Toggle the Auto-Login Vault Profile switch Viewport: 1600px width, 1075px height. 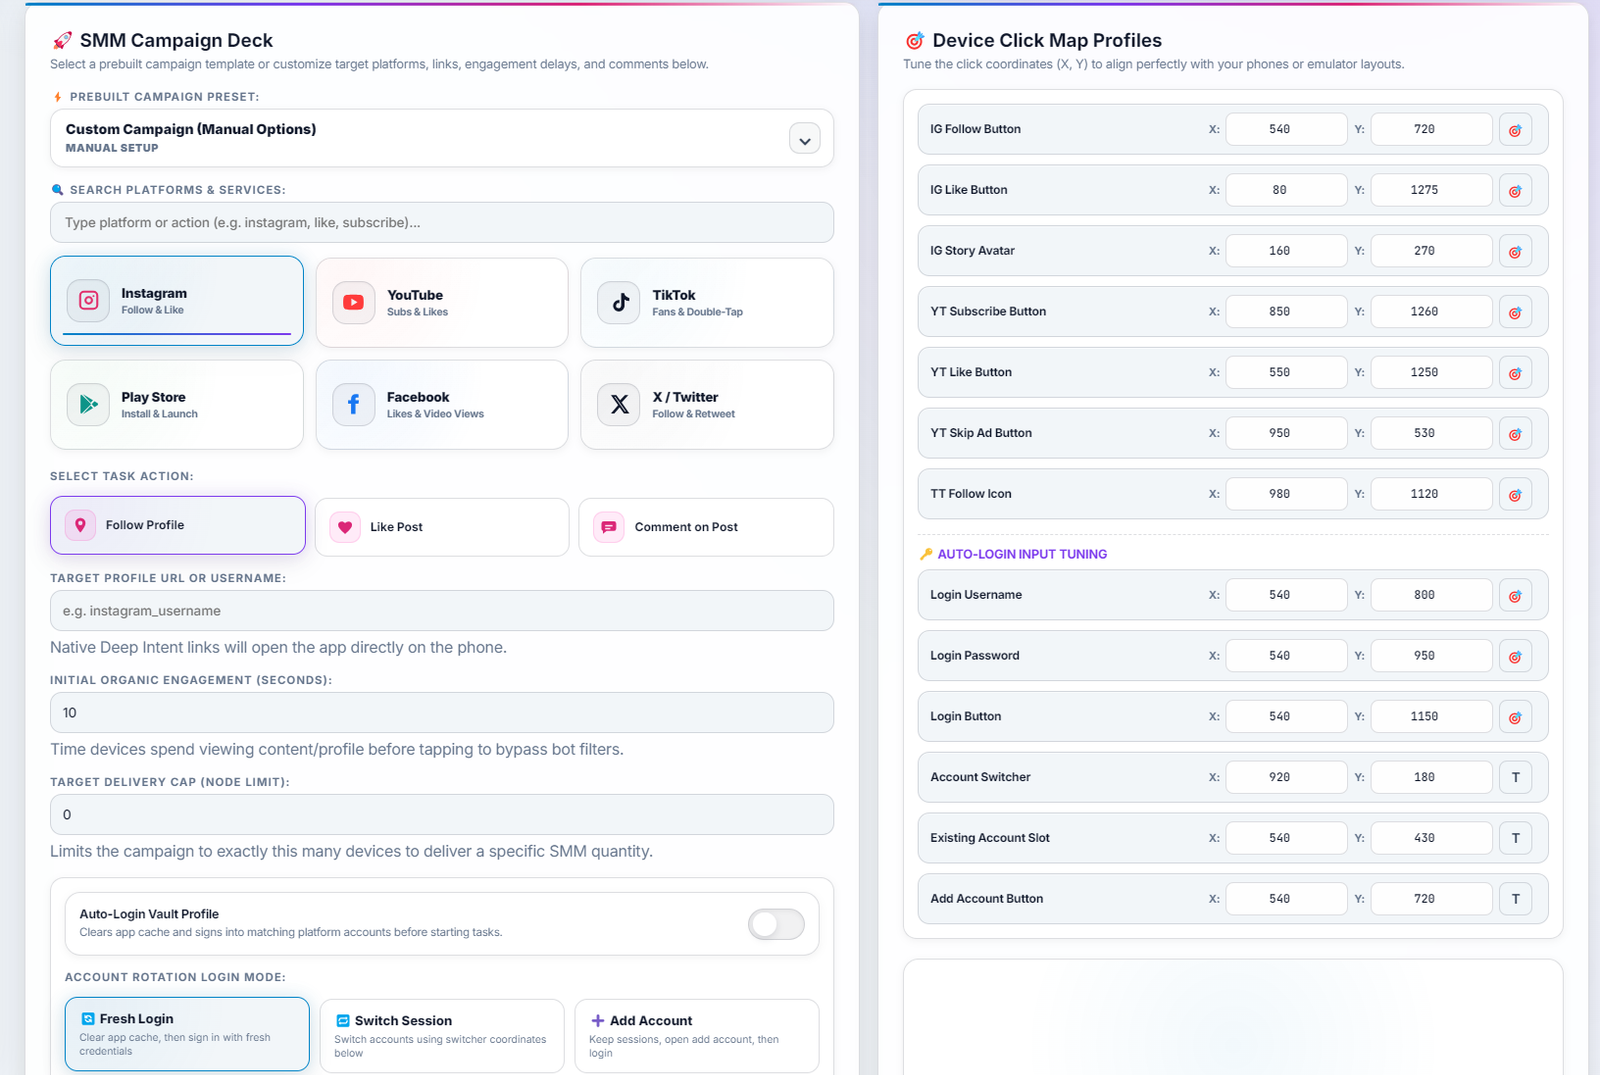[x=776, y=924]
